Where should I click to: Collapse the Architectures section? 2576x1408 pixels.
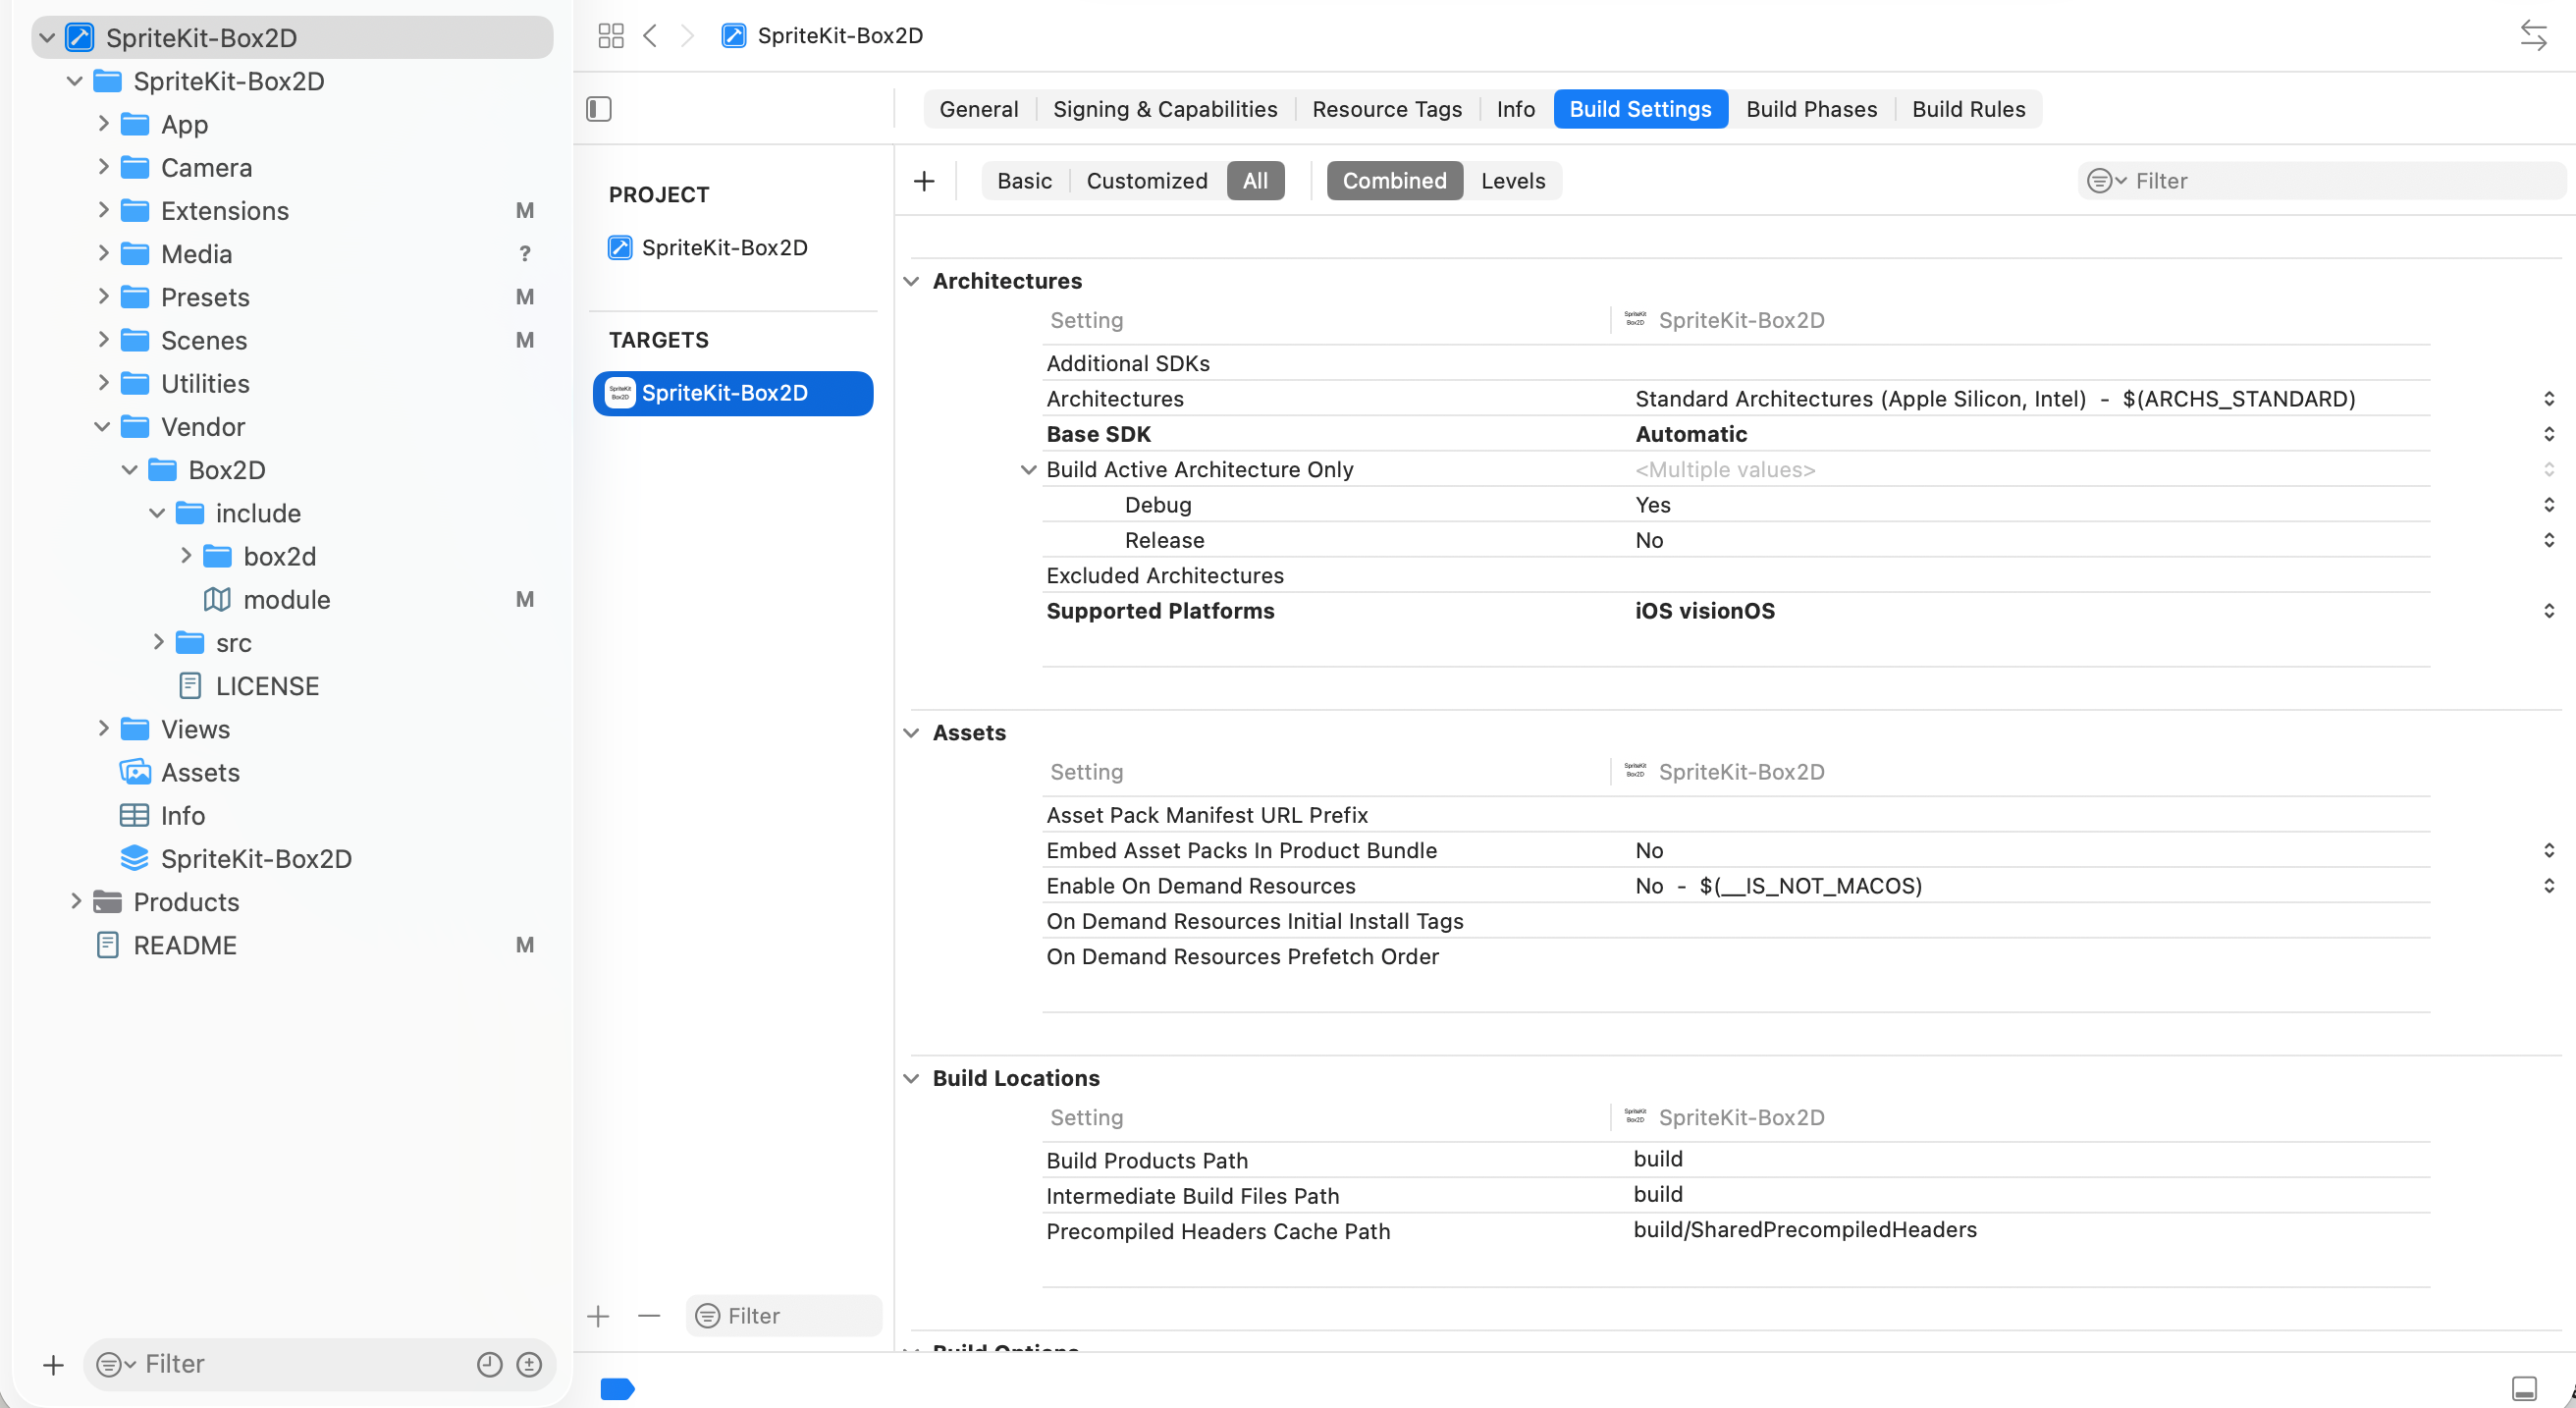click(x=911, y=281)
